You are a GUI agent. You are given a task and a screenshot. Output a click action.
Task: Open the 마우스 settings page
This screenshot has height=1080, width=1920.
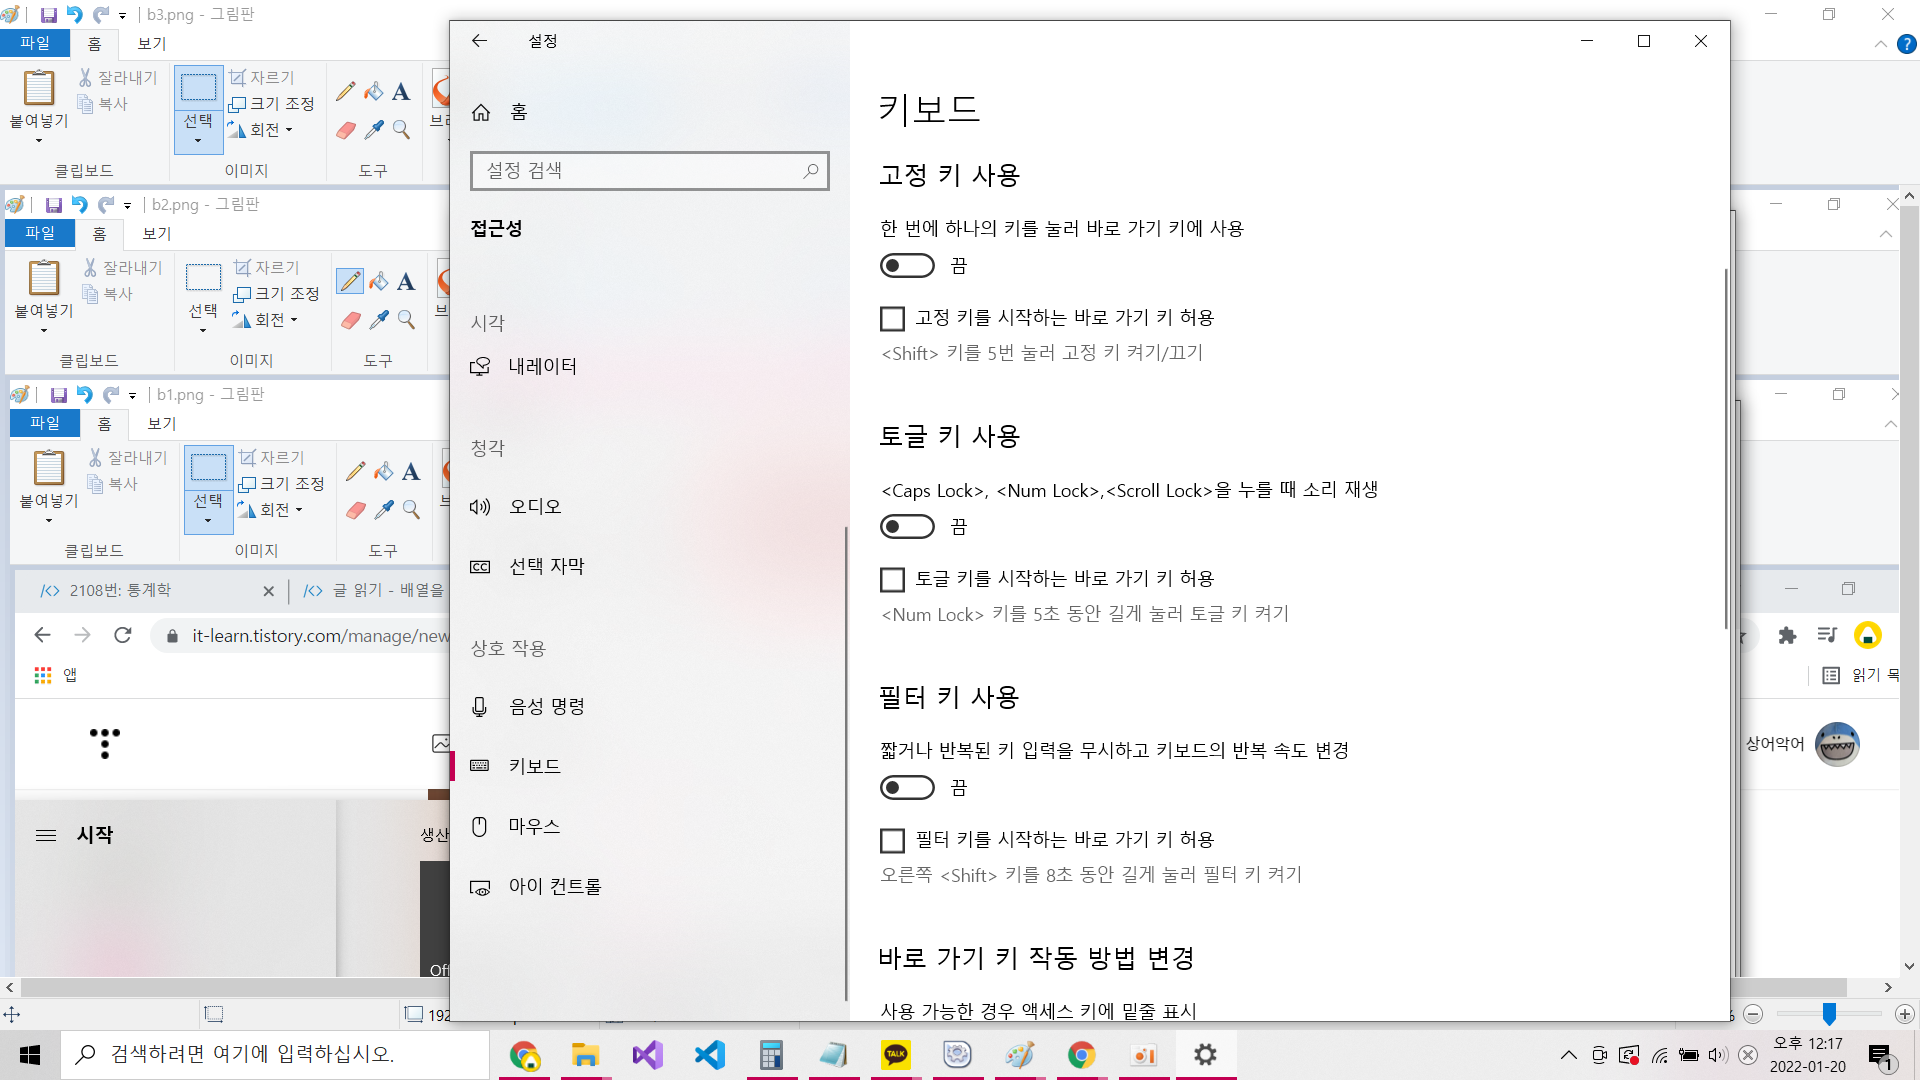(534, 826)
